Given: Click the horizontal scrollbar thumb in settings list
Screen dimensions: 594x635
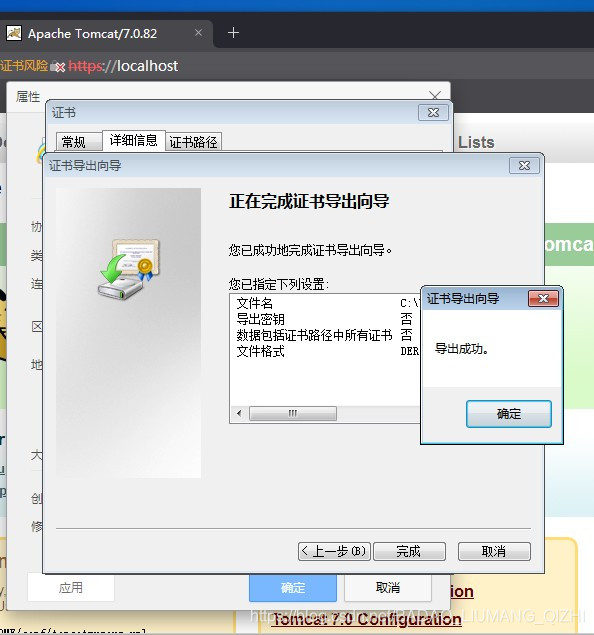Looking at the screenshot, I should coord(293,413).
